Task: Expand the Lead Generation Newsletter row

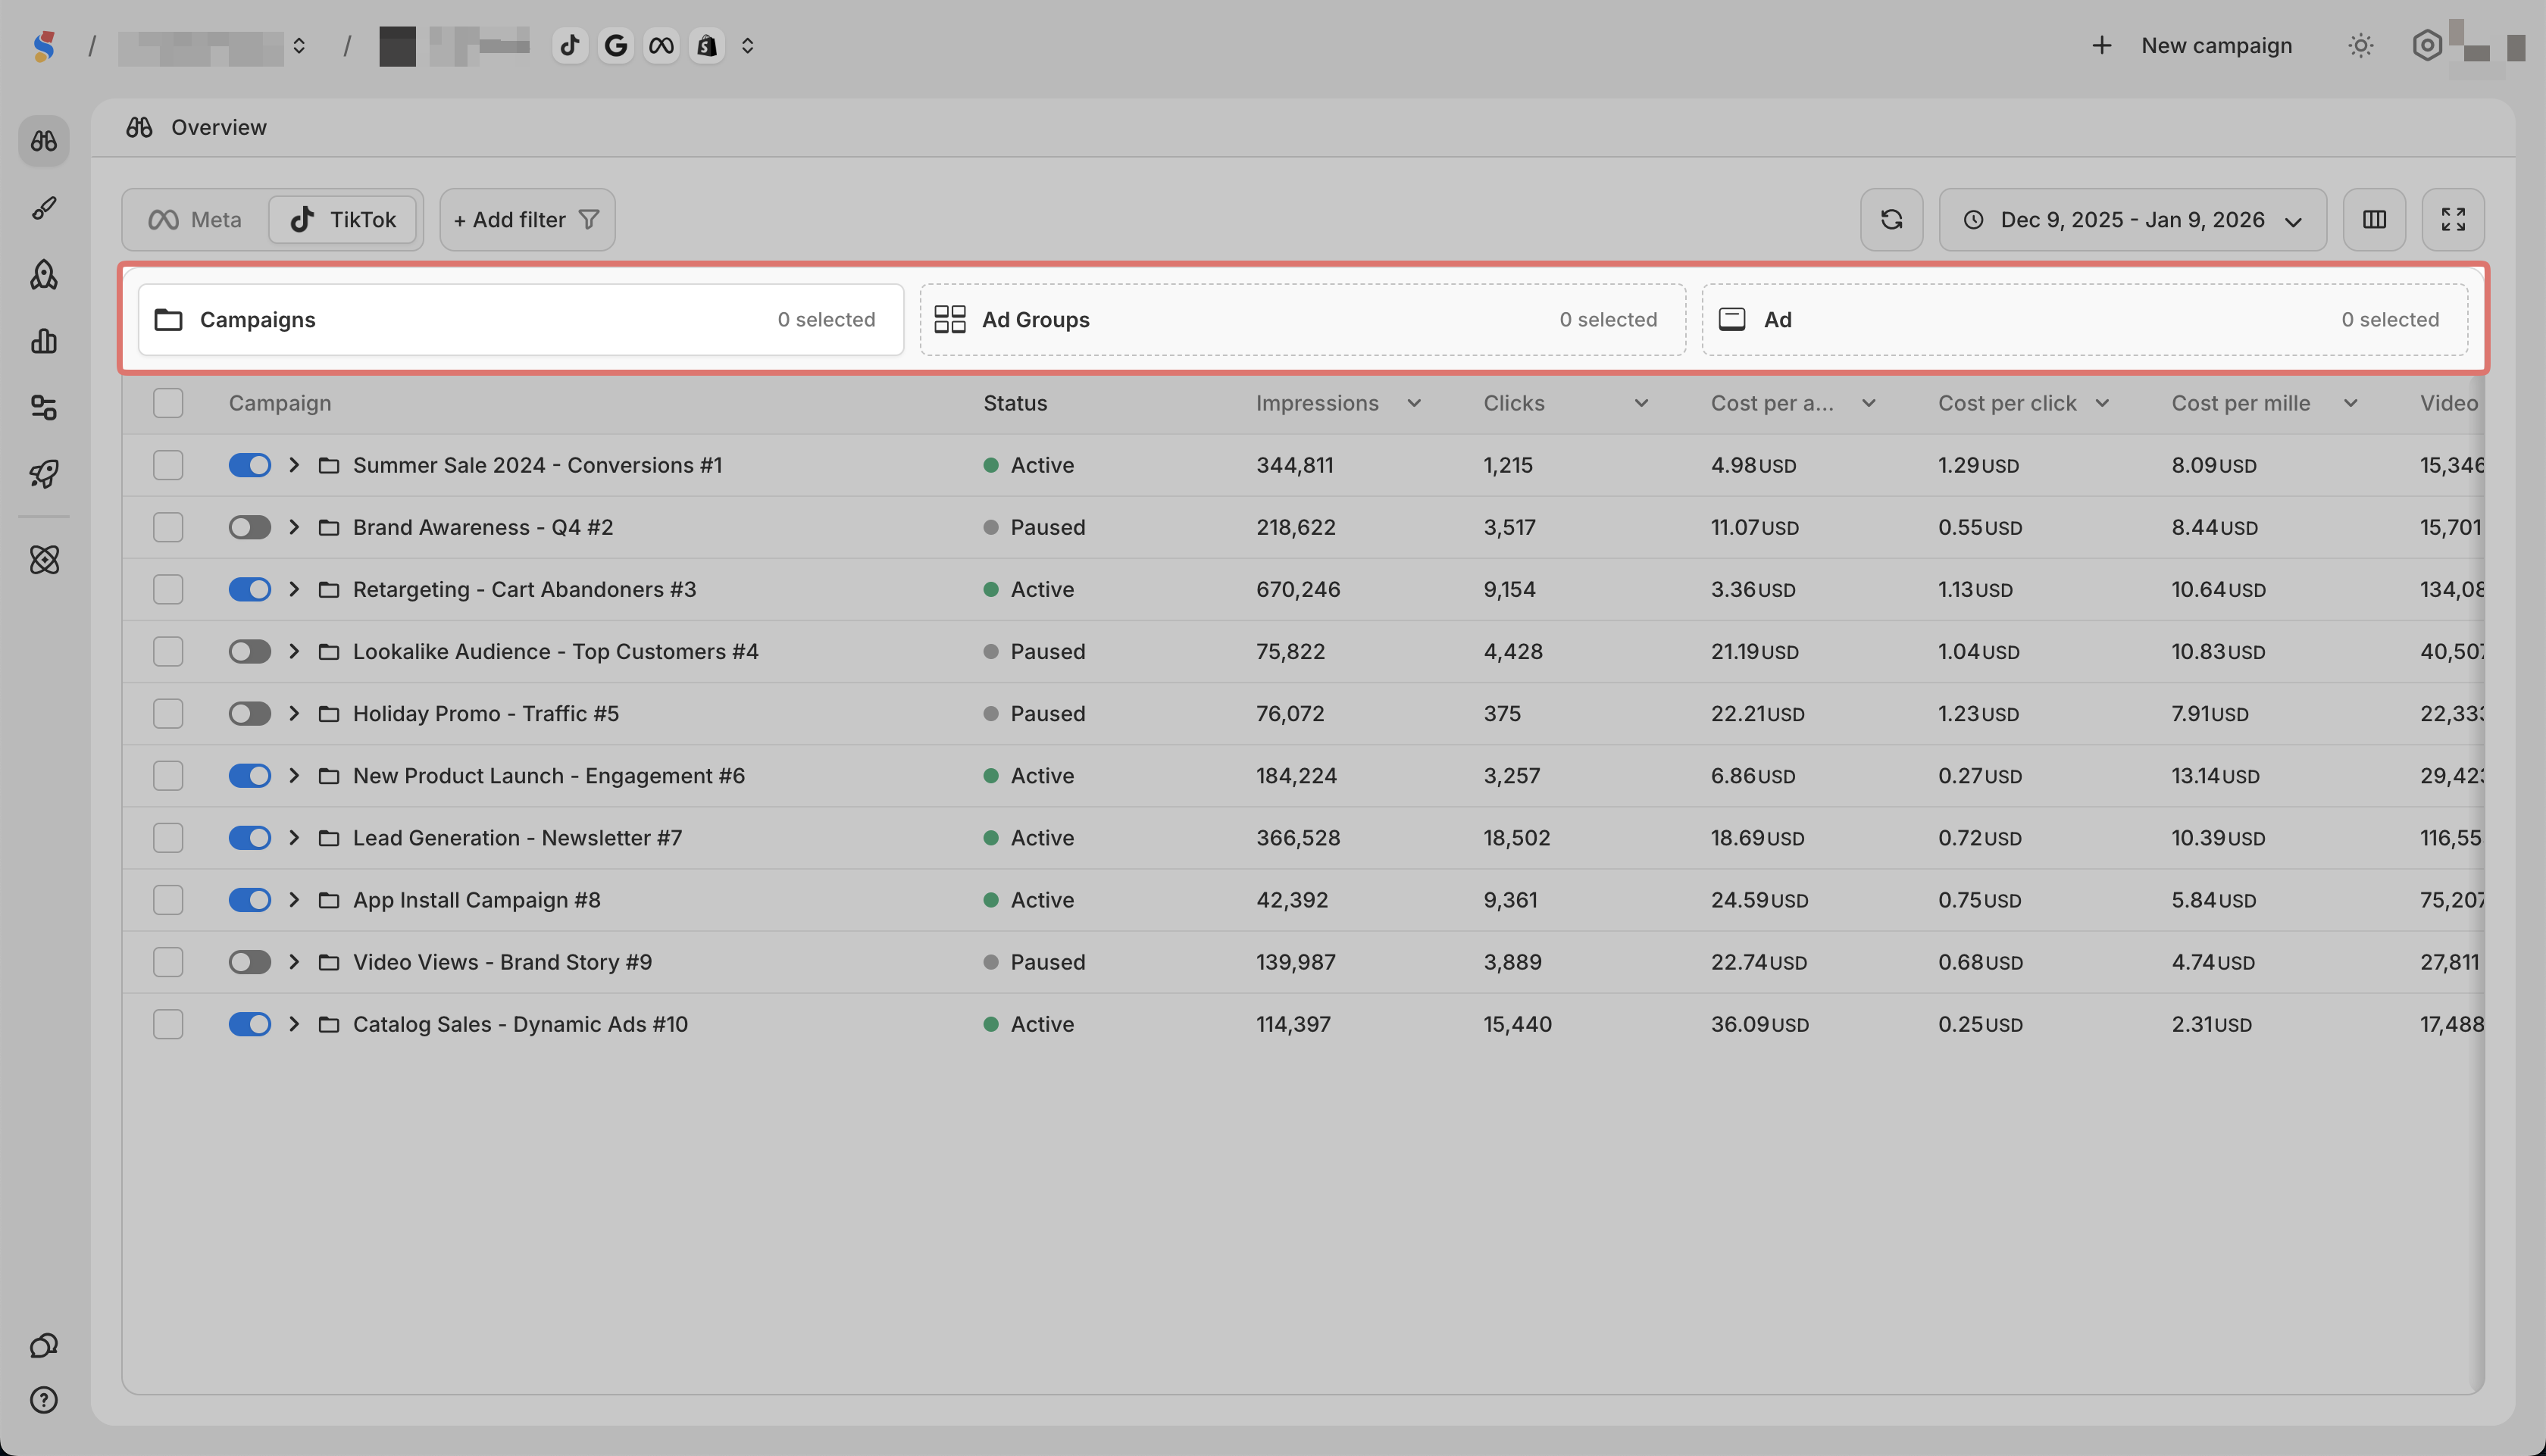Action: point(294,838)
